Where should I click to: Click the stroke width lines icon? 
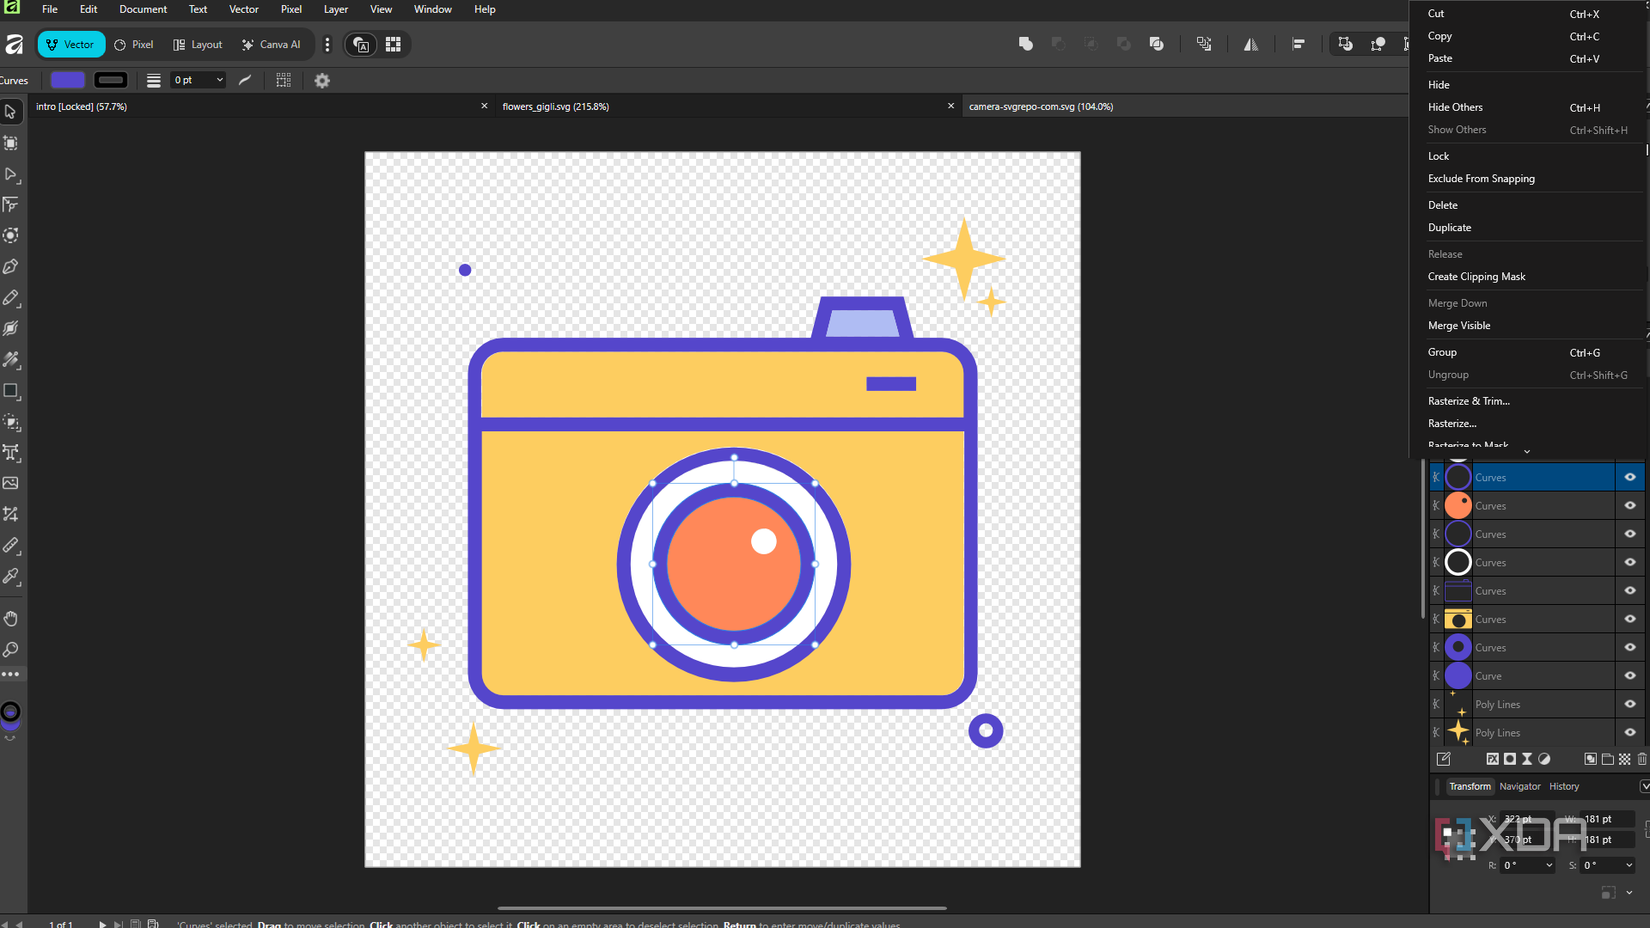(153, 80)
